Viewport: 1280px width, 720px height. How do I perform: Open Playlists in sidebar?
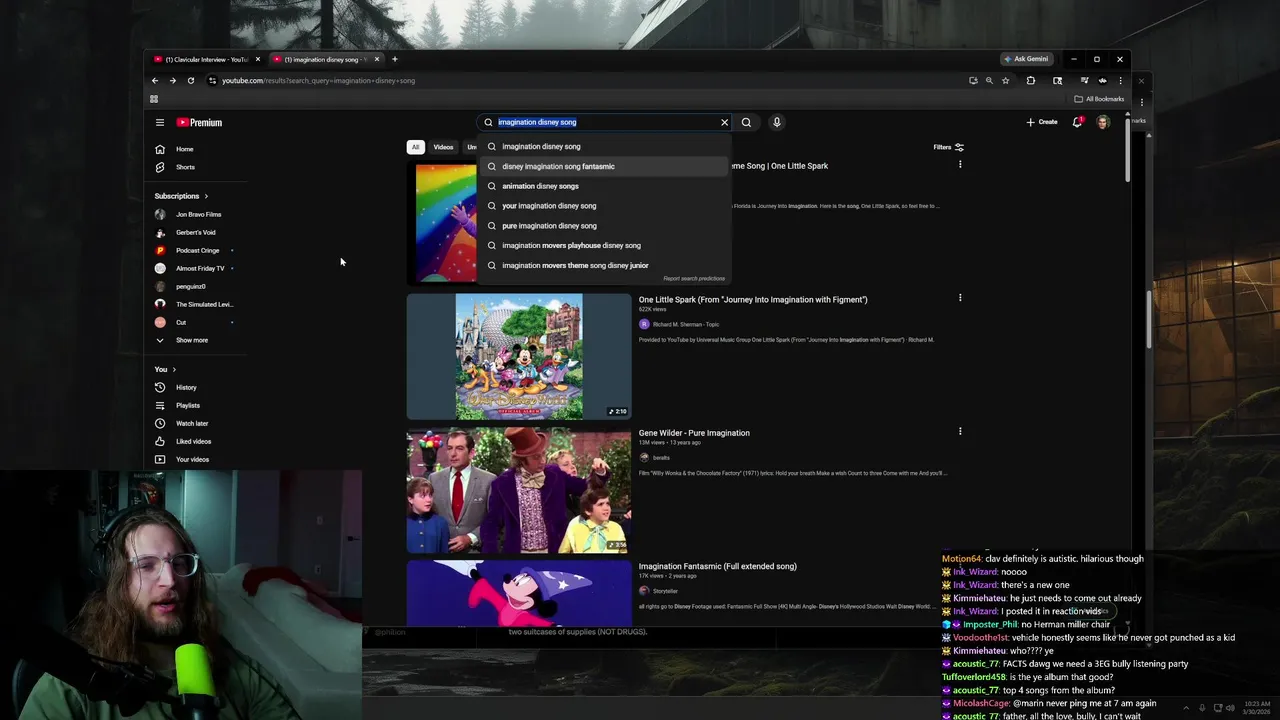(187, 405)
